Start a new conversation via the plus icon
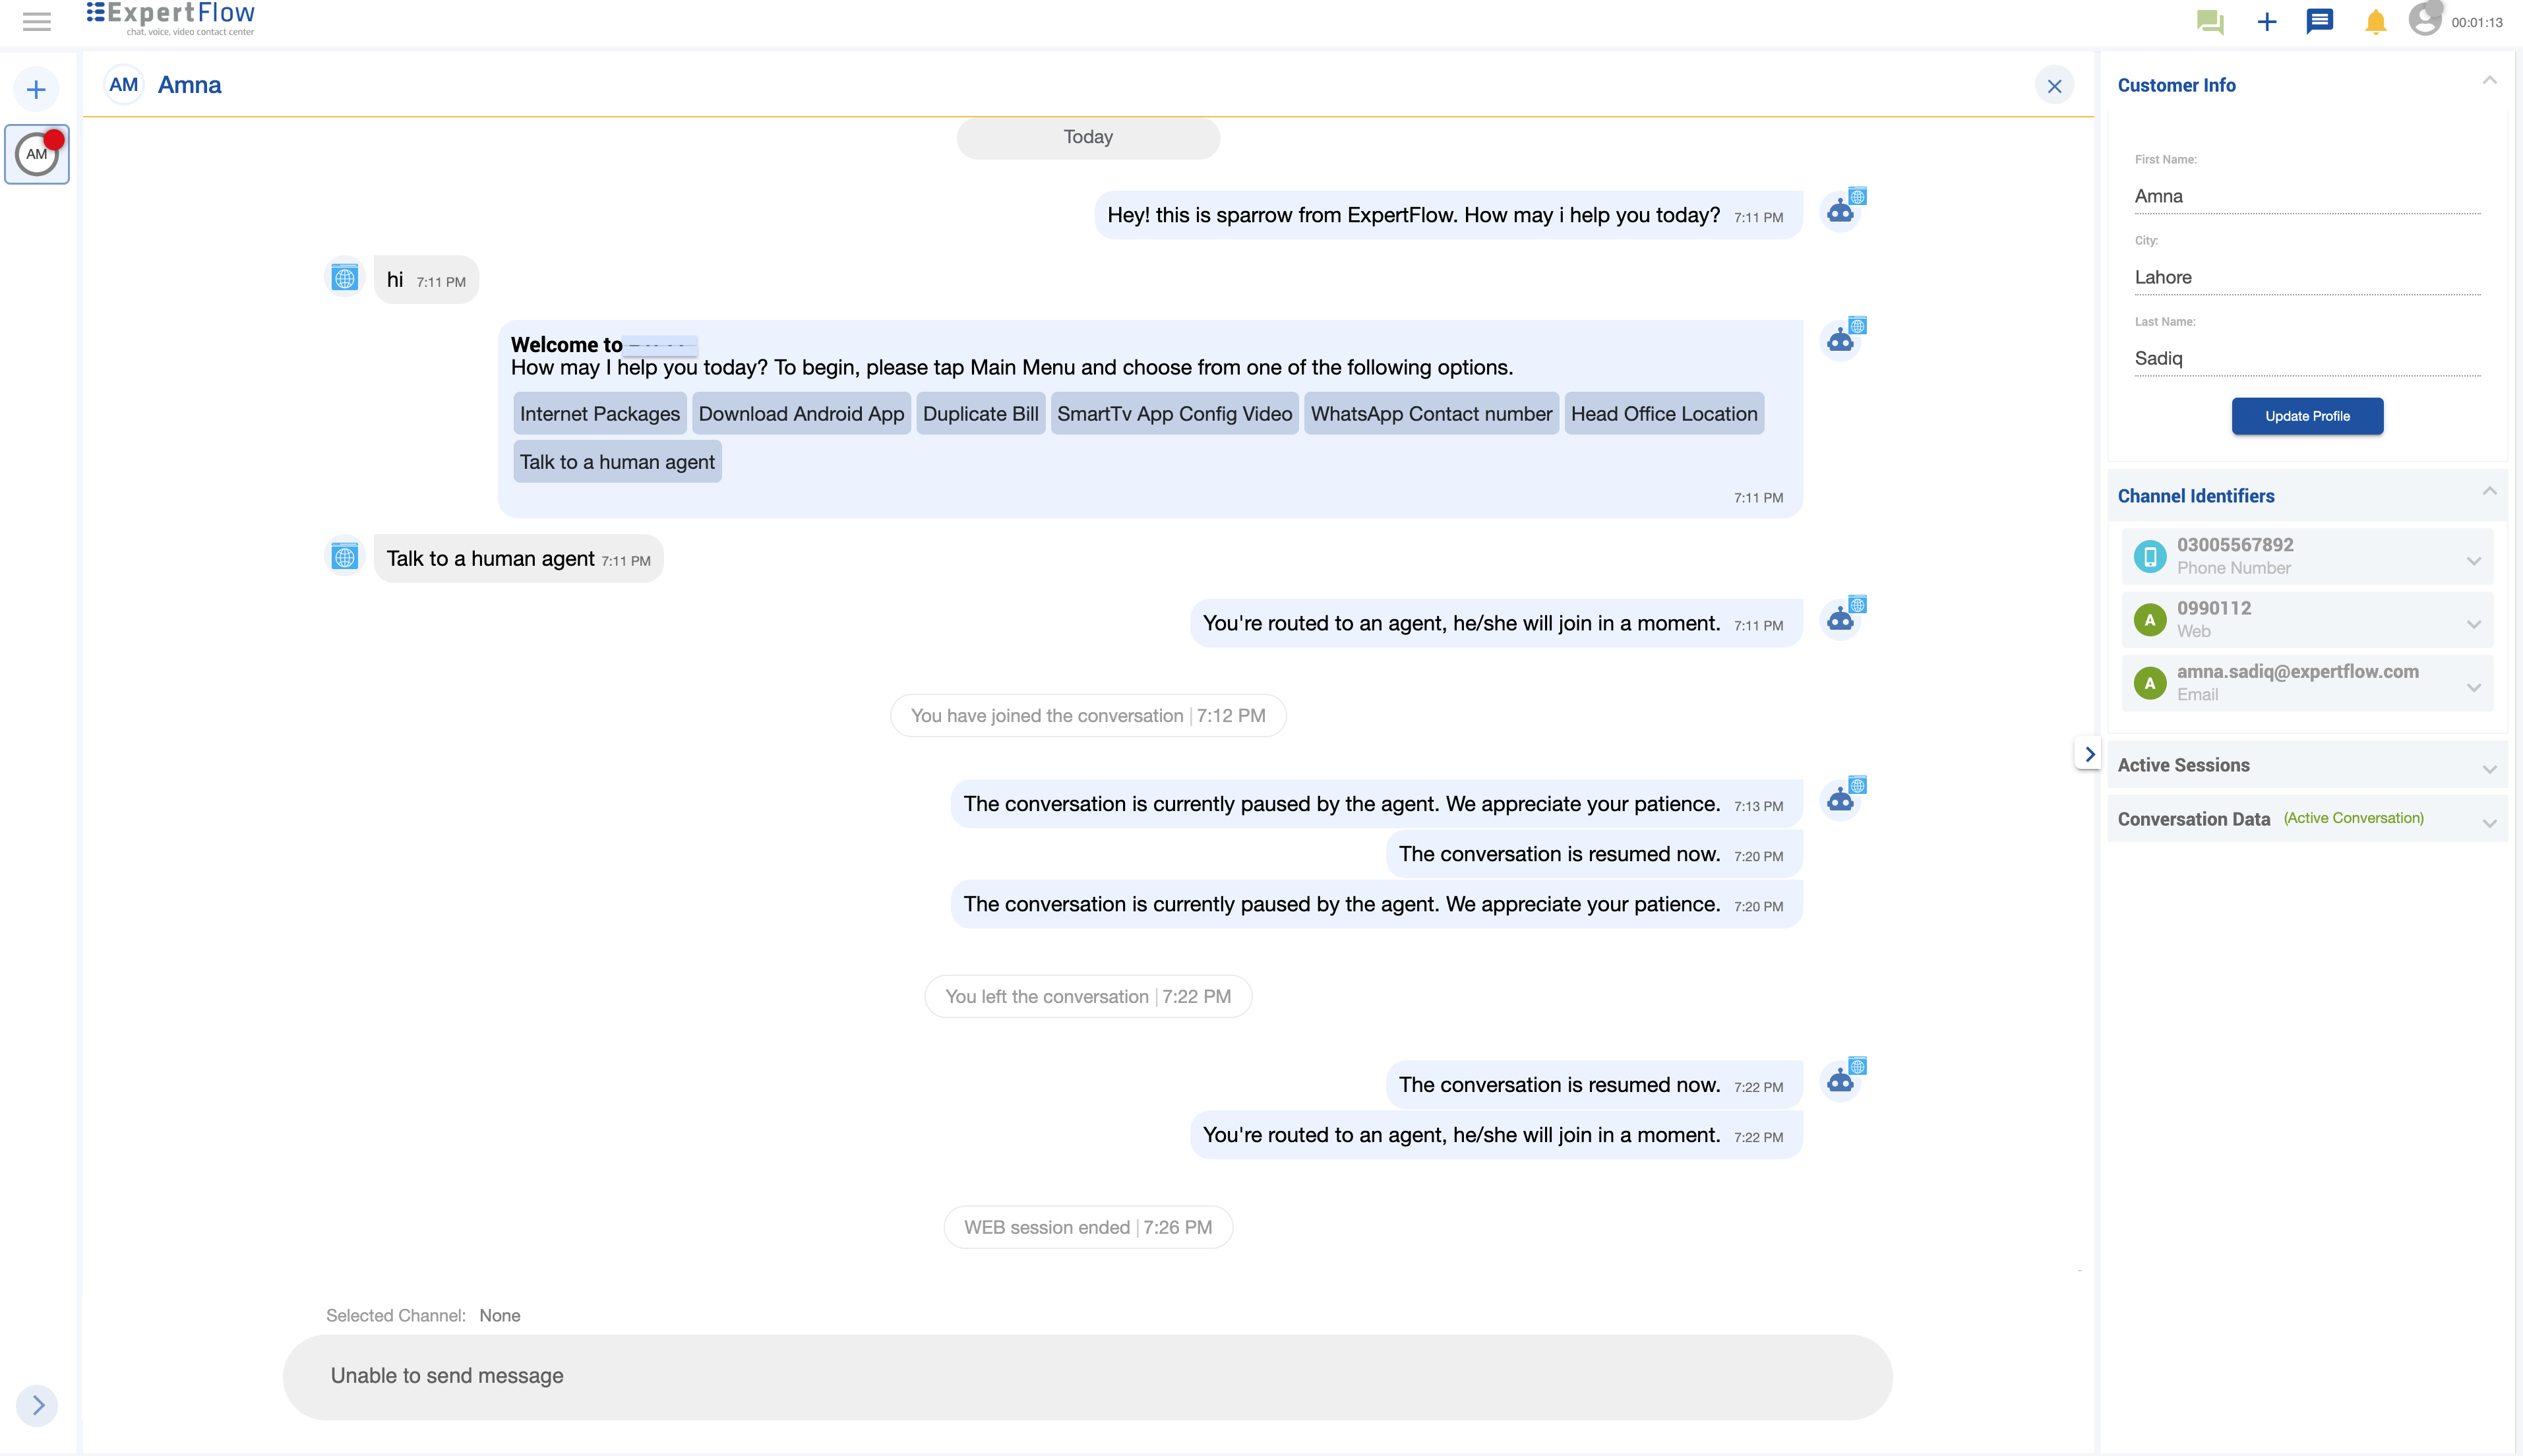 coord(2265,20)
